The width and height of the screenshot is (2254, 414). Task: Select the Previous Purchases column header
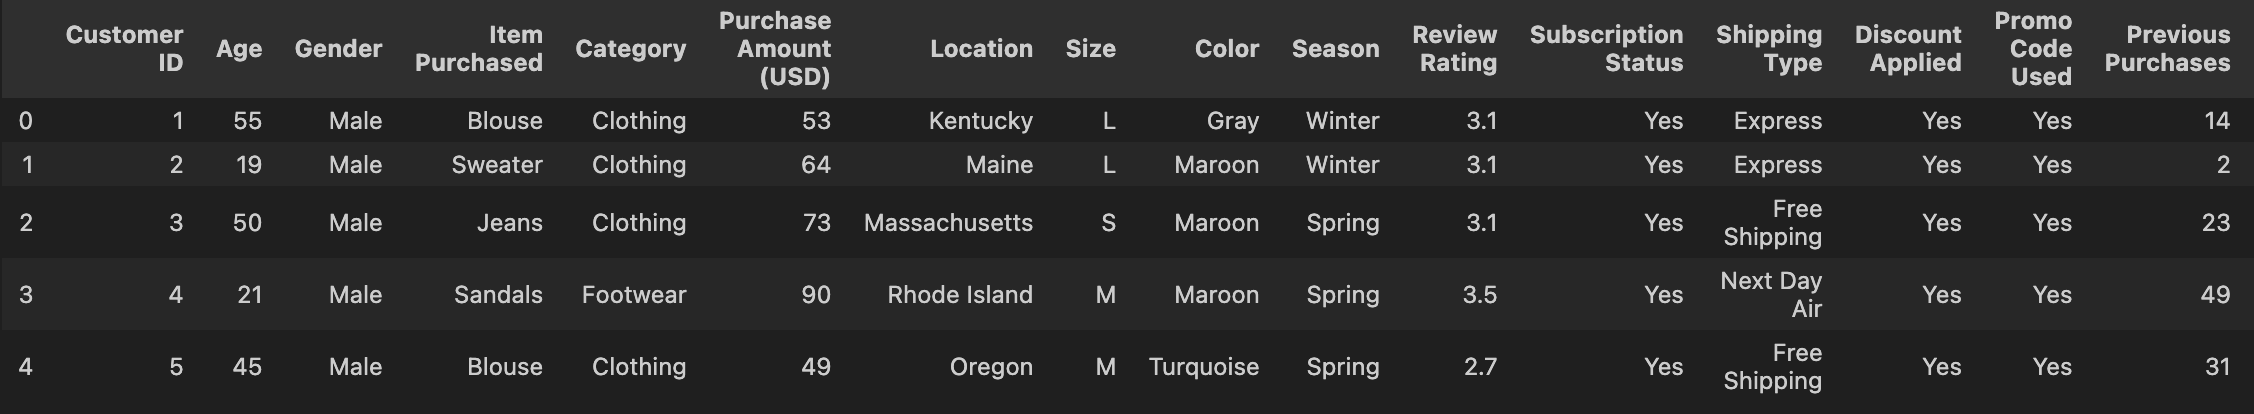2167,49
